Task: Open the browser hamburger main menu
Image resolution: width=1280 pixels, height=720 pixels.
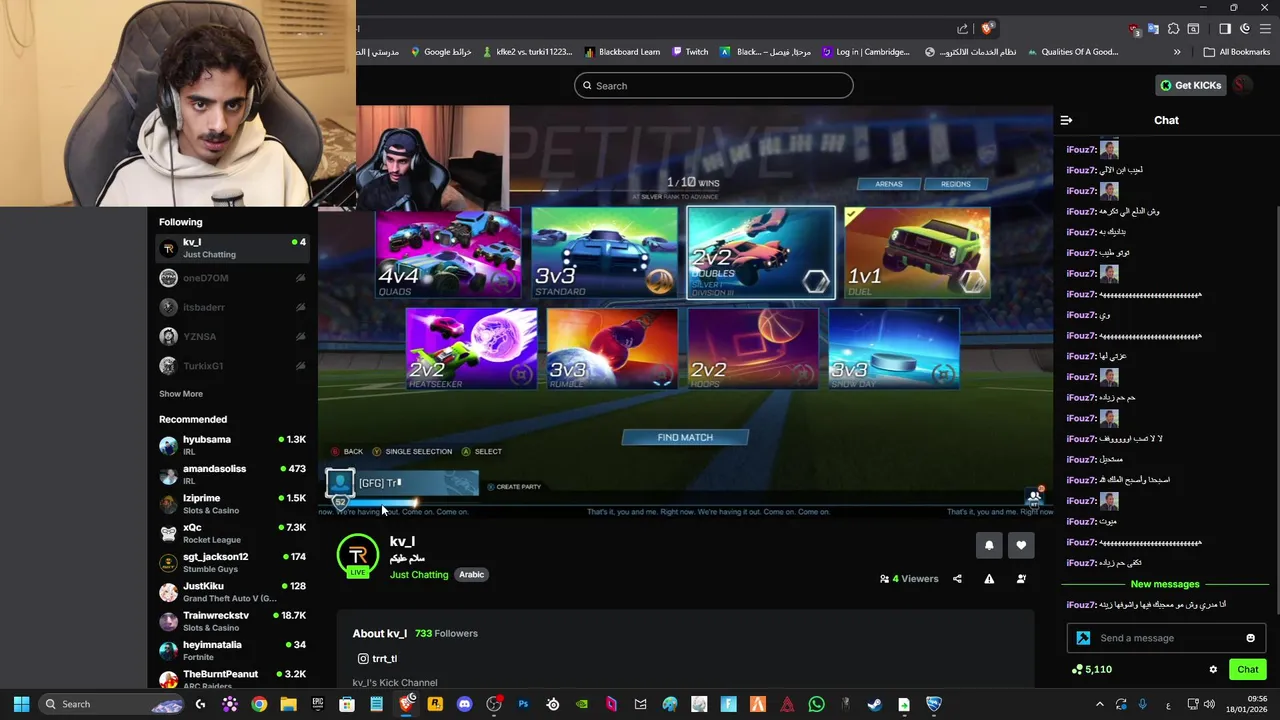Action: point(1265,29)
